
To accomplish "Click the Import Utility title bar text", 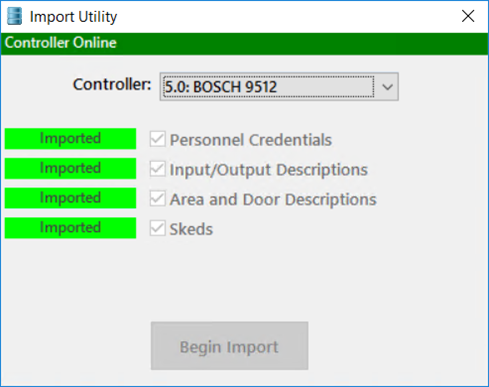I will 73,17.
